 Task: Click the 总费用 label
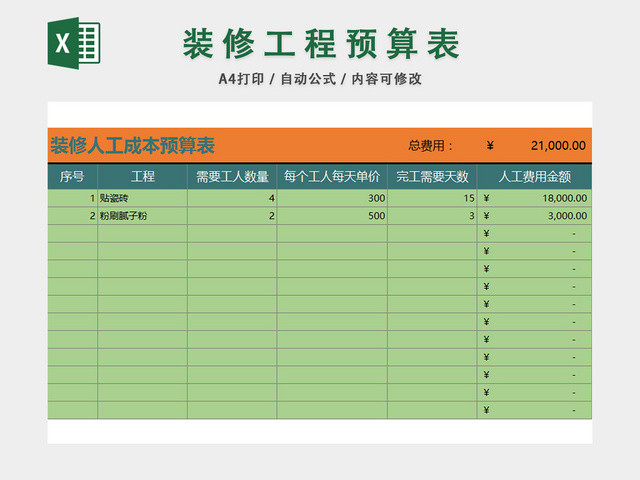point(430,146)
